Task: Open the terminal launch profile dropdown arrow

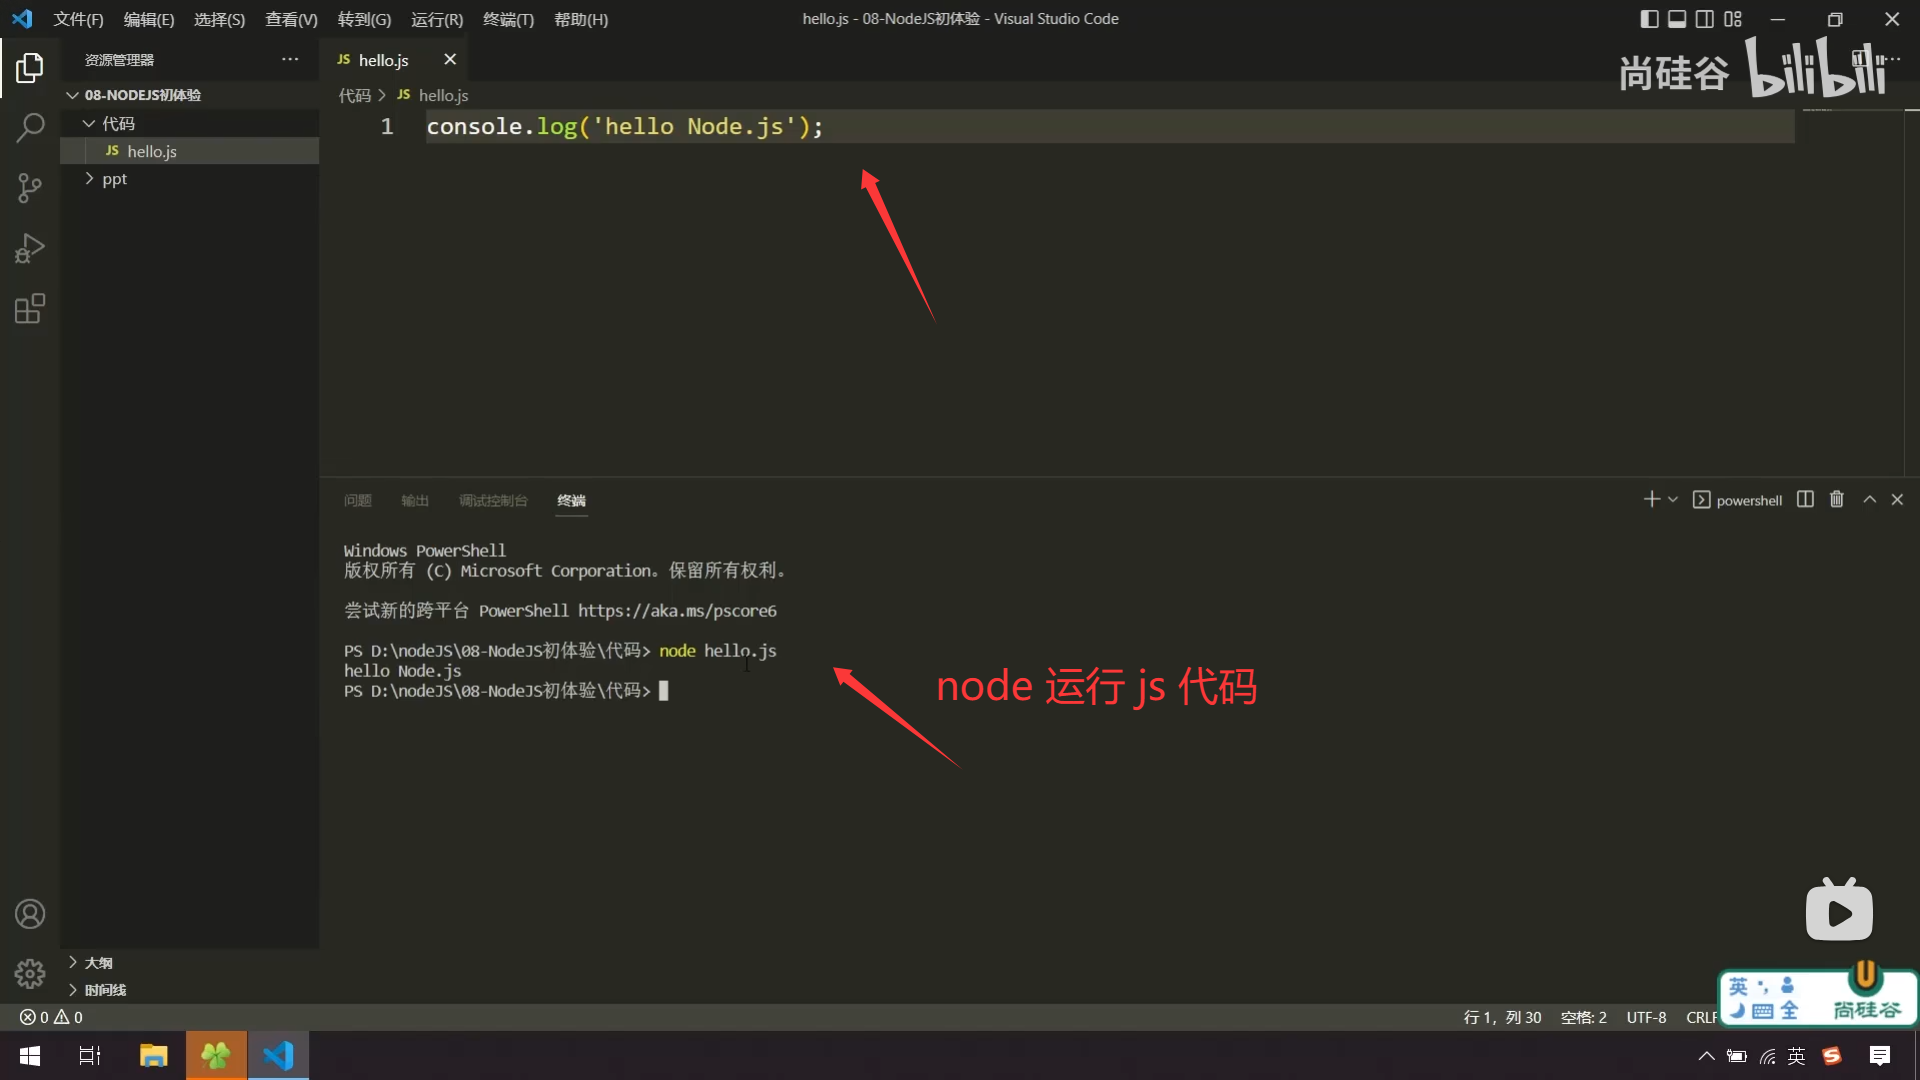Action: click(1673, 499)
